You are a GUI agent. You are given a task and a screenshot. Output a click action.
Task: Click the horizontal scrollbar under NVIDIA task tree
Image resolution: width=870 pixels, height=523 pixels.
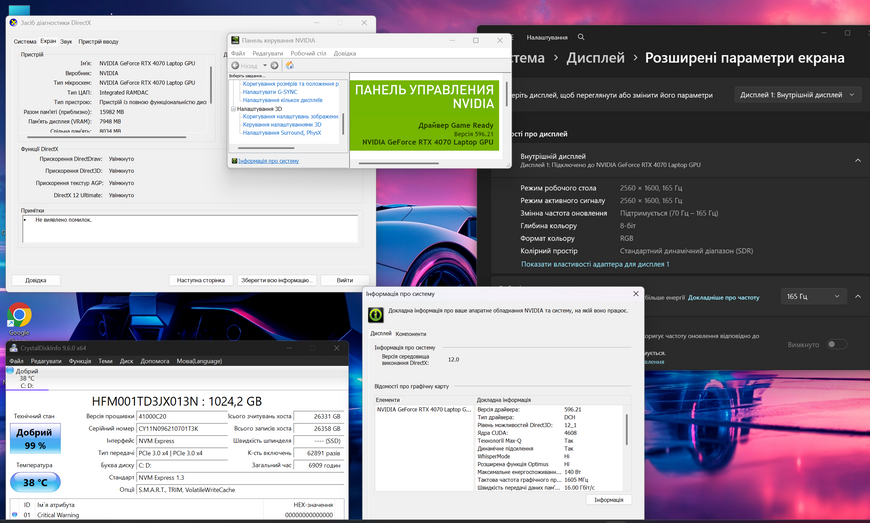point(266,148)
